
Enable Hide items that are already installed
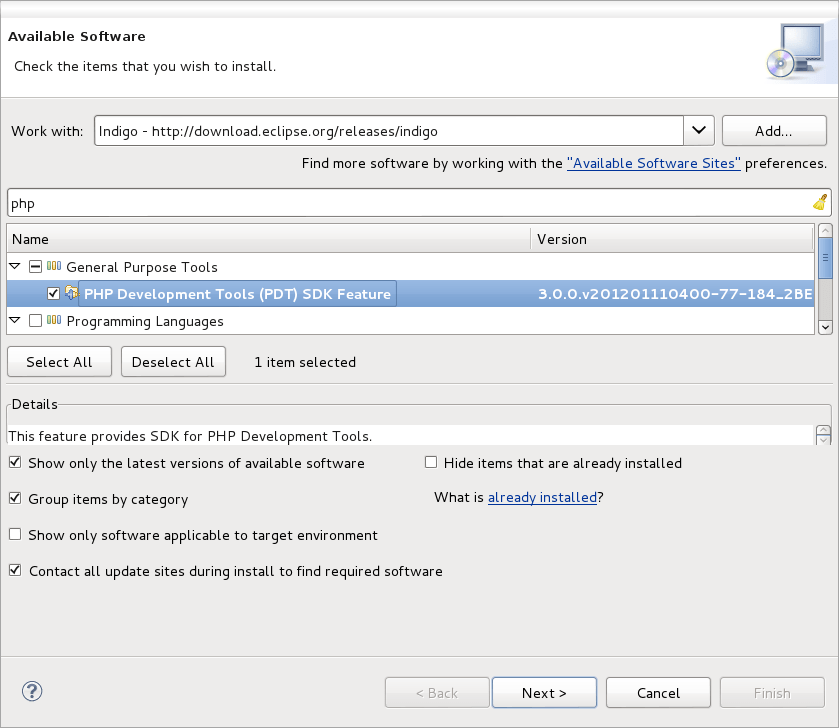[x=431, y=462]
